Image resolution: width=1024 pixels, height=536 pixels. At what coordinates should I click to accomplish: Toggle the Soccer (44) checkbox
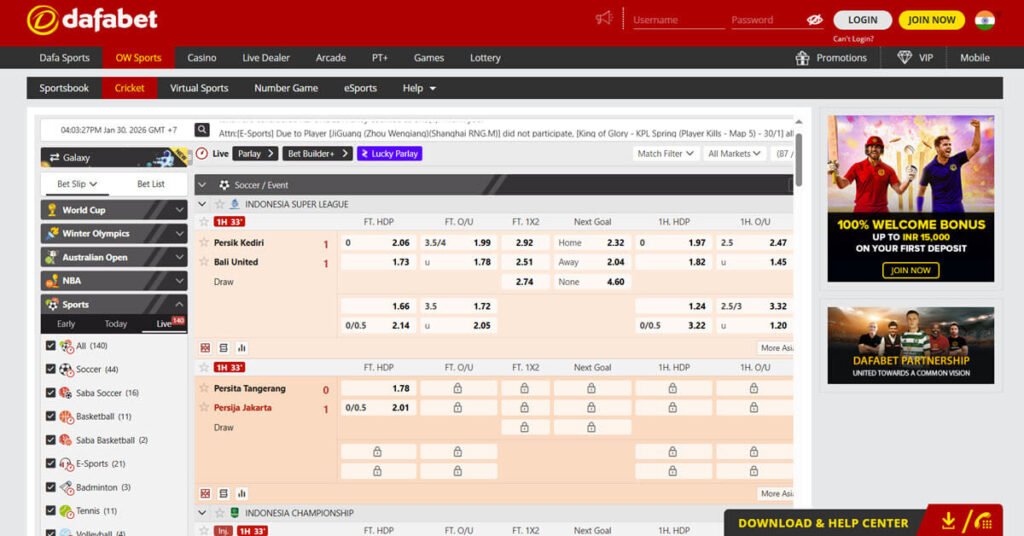(x=51, y=369)
